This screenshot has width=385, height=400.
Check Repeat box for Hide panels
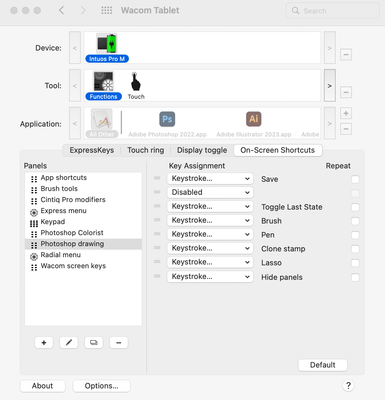[355, 277]
